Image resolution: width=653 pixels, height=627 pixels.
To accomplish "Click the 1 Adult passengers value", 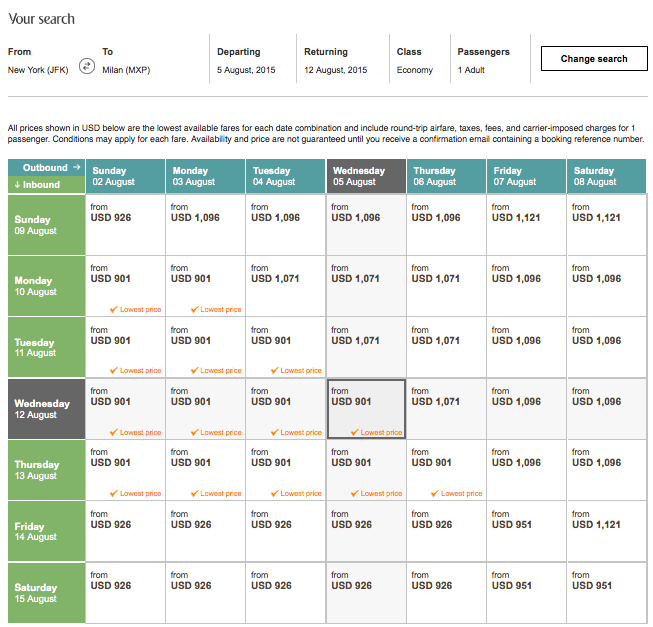I will 471,70.
